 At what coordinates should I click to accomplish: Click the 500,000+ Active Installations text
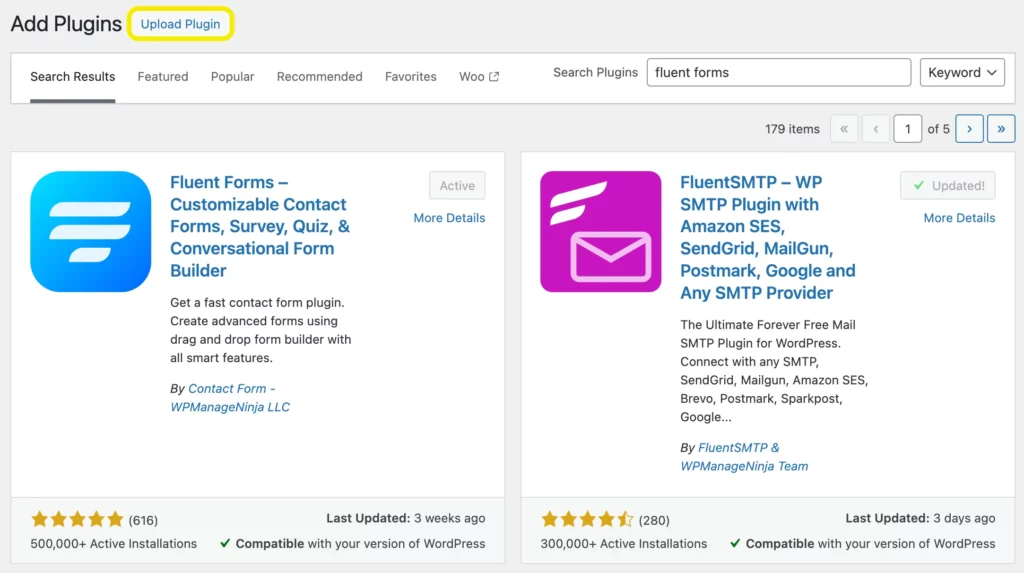point(114,544)
